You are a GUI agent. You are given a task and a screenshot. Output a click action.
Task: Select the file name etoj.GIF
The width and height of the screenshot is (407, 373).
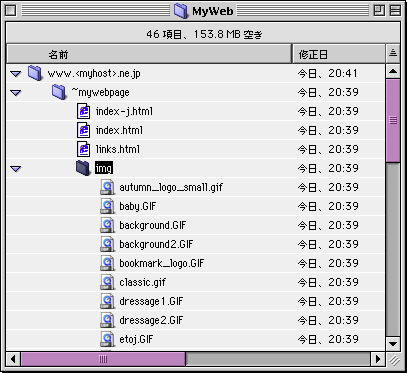tap(136, 339)
